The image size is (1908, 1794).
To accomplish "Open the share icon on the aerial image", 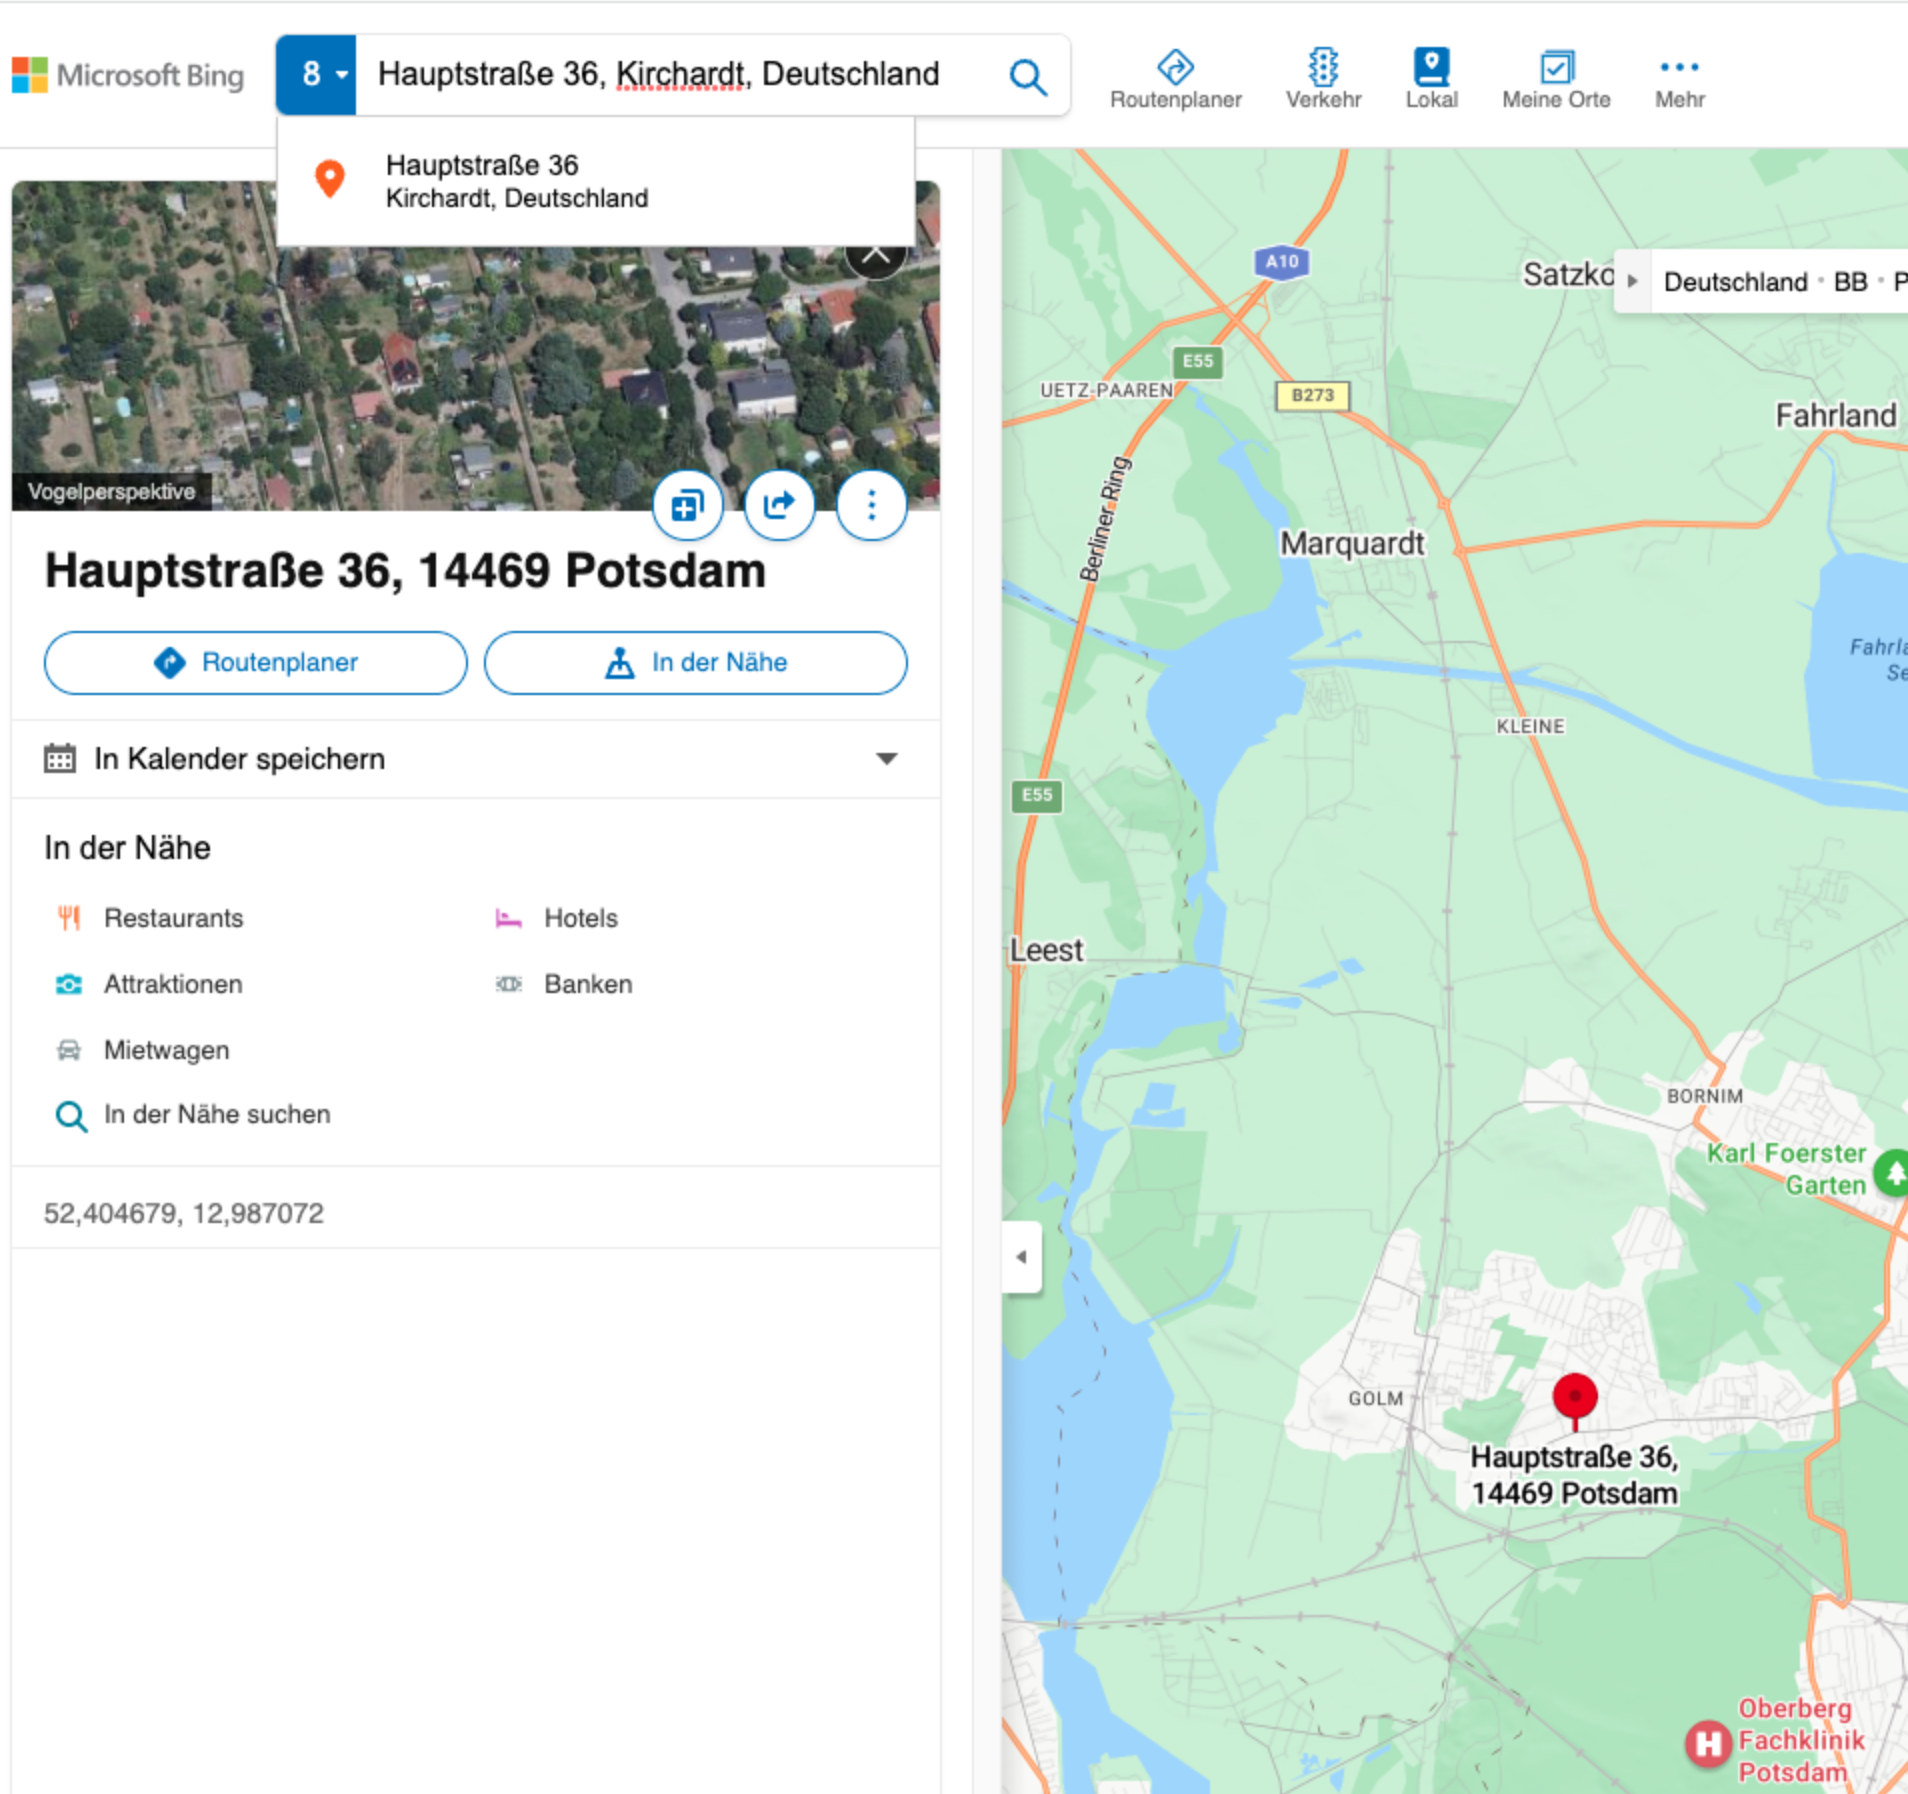I will (x=779, y=505).
